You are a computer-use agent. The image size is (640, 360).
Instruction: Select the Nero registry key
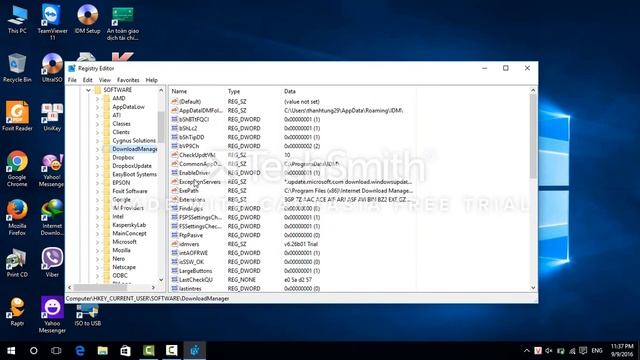click(x=118, y=259)
